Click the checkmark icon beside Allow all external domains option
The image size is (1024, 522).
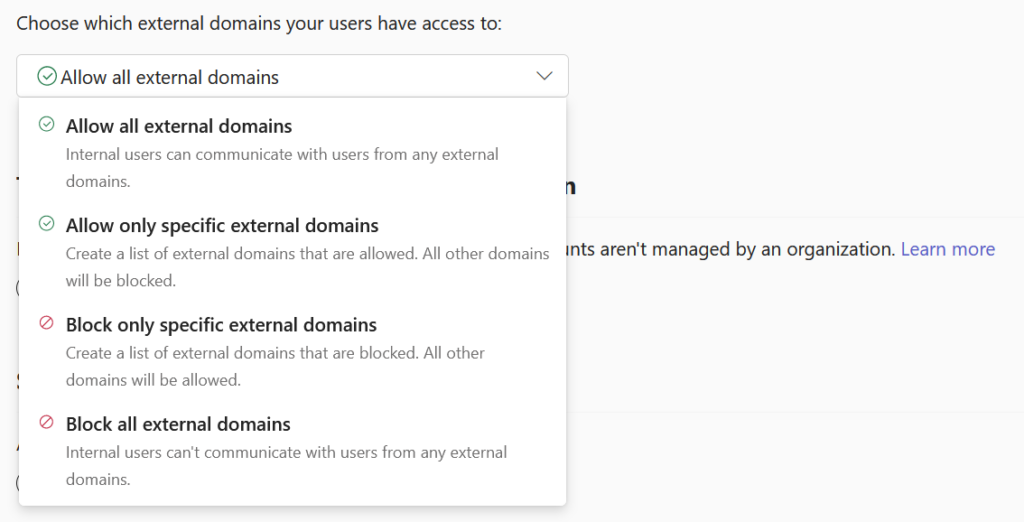tap(46, 125)
